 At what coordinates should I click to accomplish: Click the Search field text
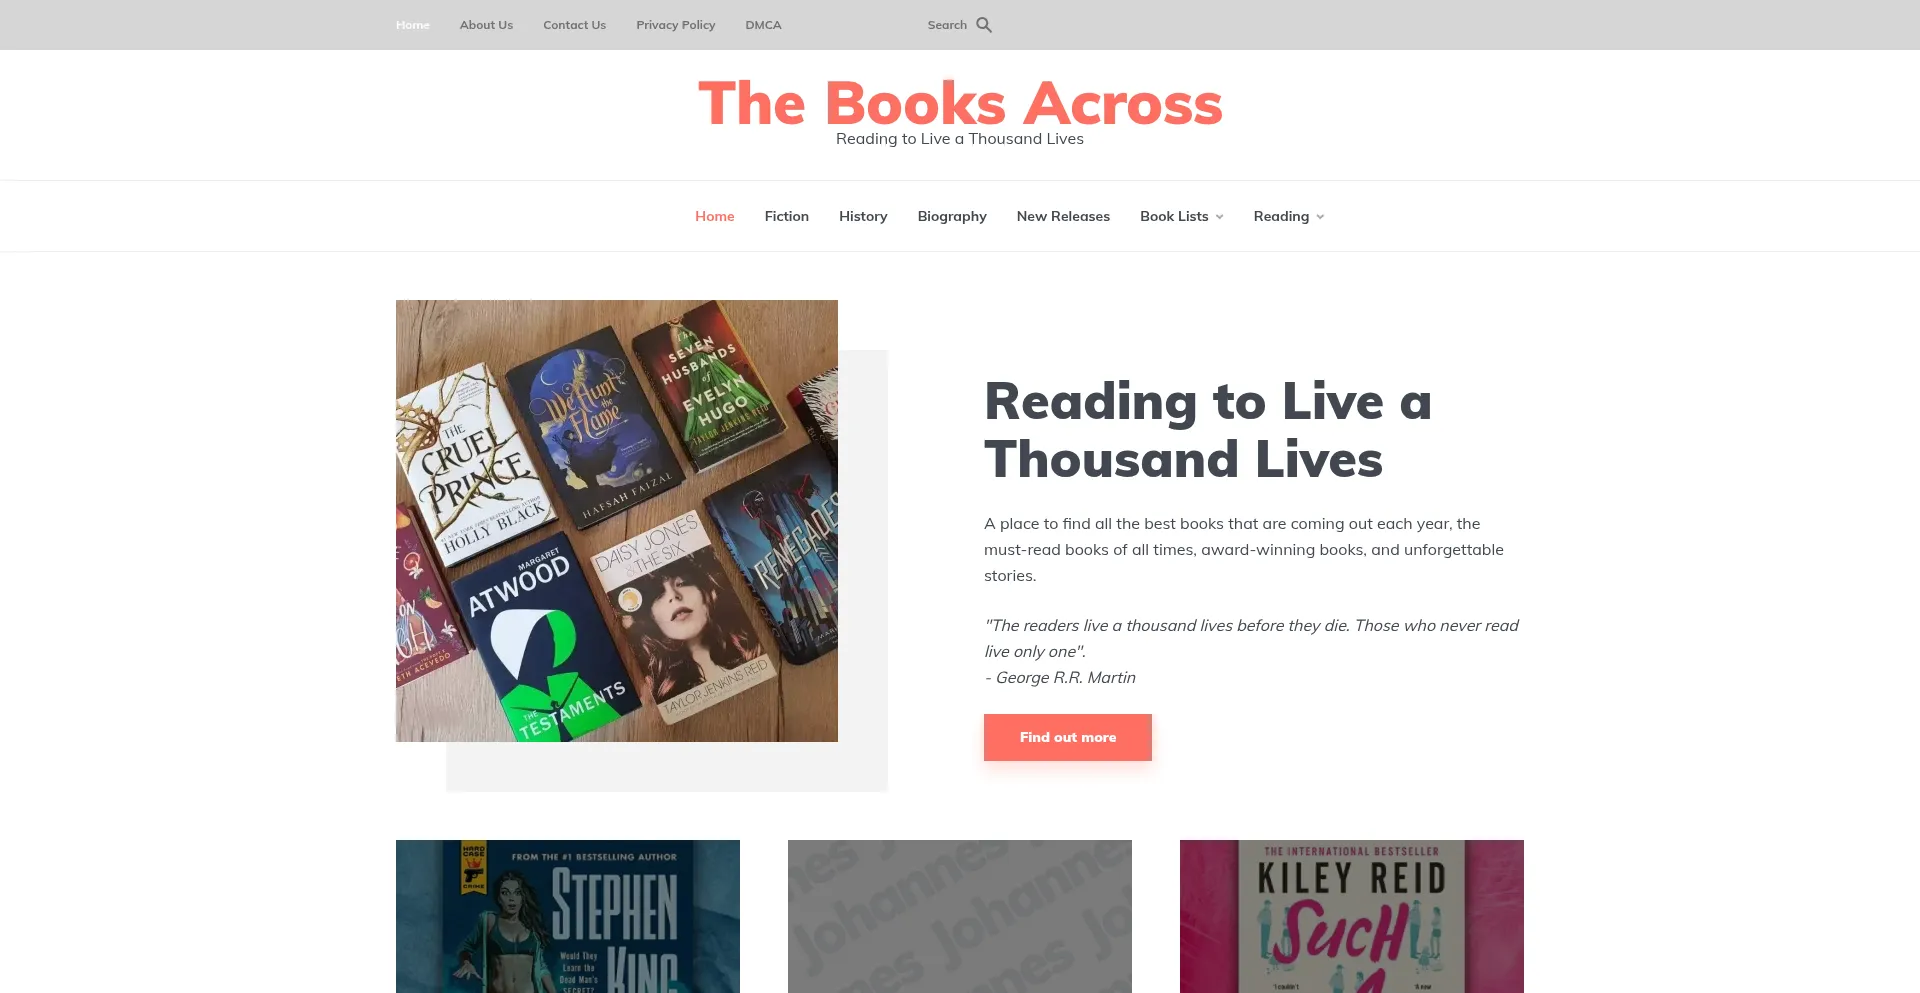[947, 25]
